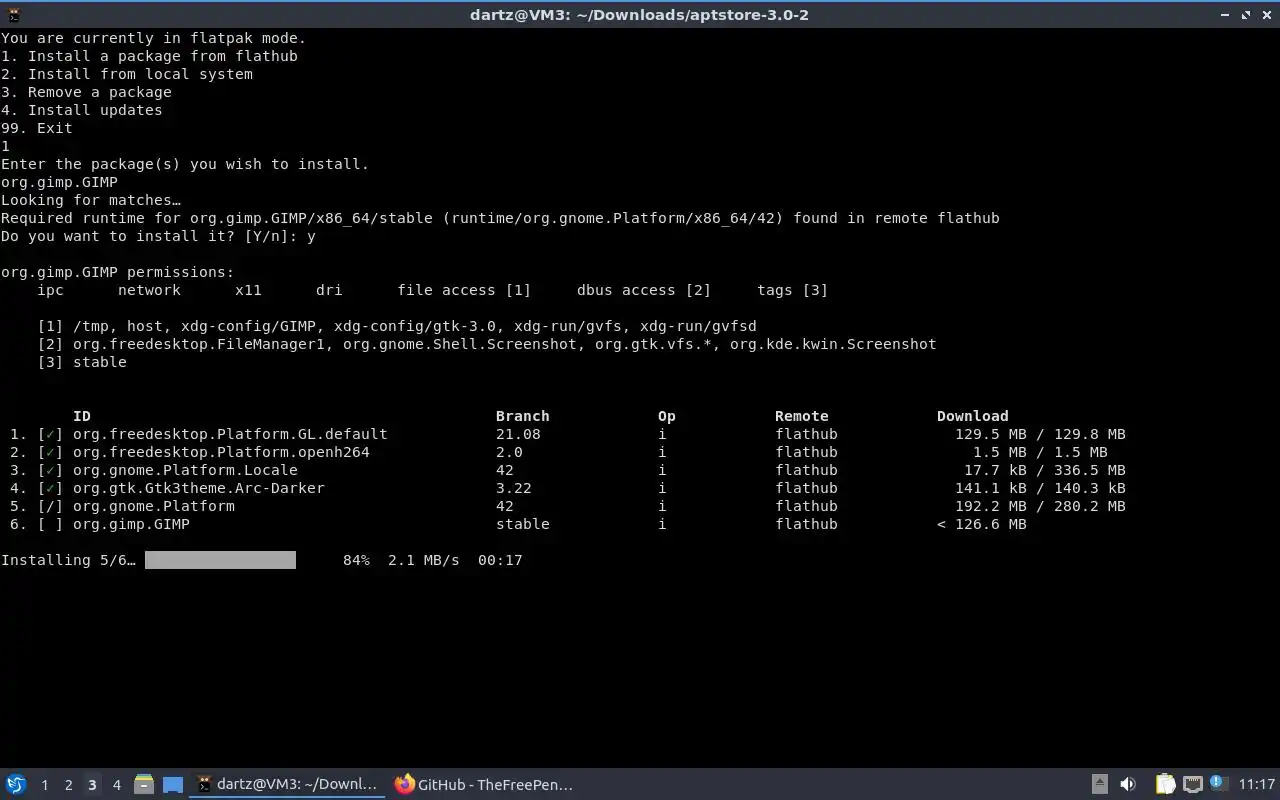This screenshot has height=800, width=1280.
Task: Click the Download column header
Action: click(x=973, y=416)
